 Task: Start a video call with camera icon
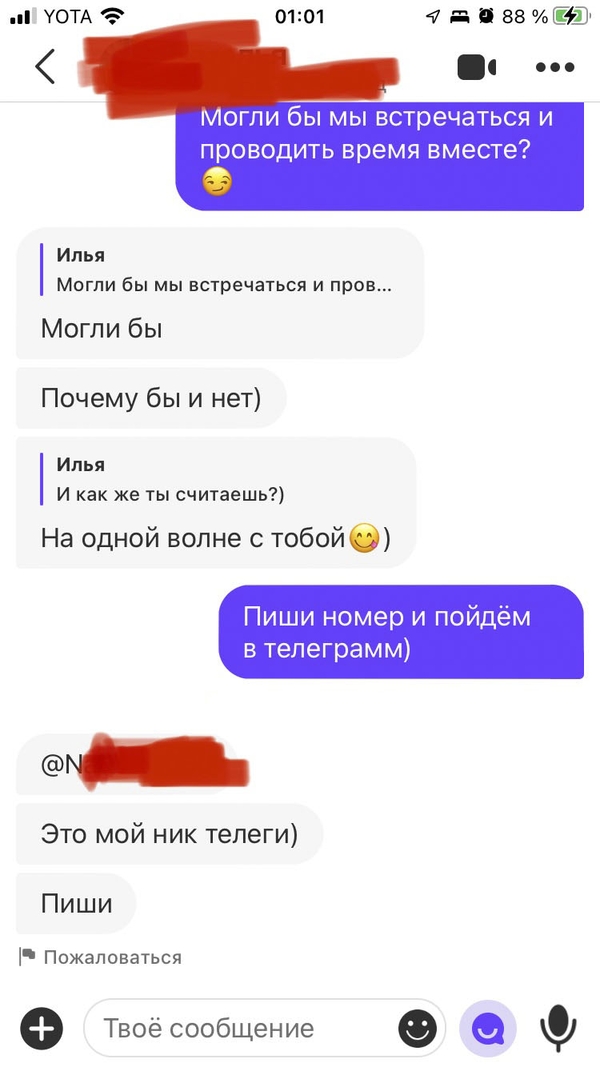477,67
